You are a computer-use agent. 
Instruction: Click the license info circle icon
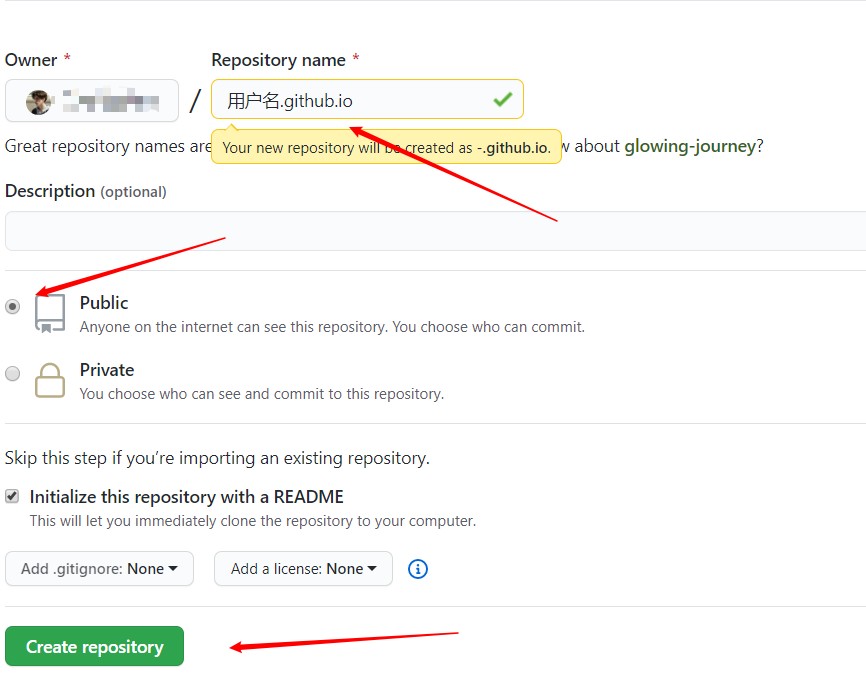pos(418,569)
